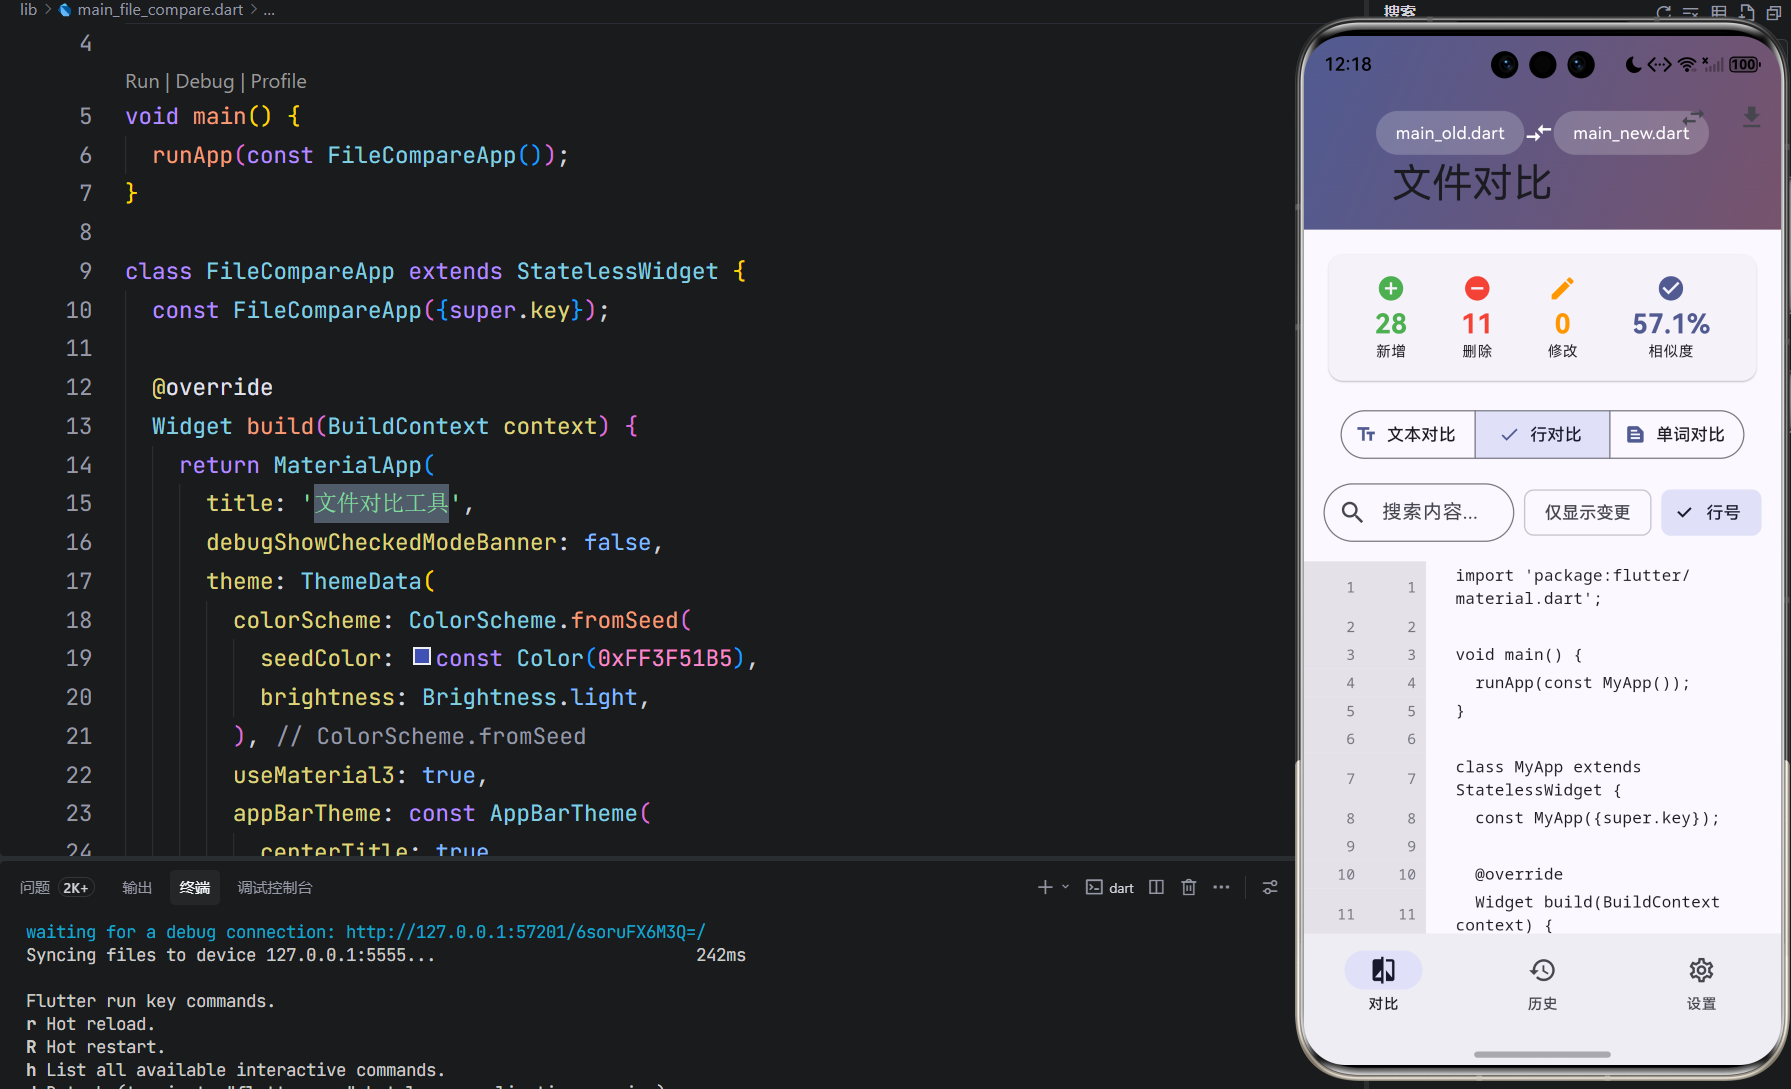
Task: Select the 终端 terminal panel tab
Action: coord(195,887)
